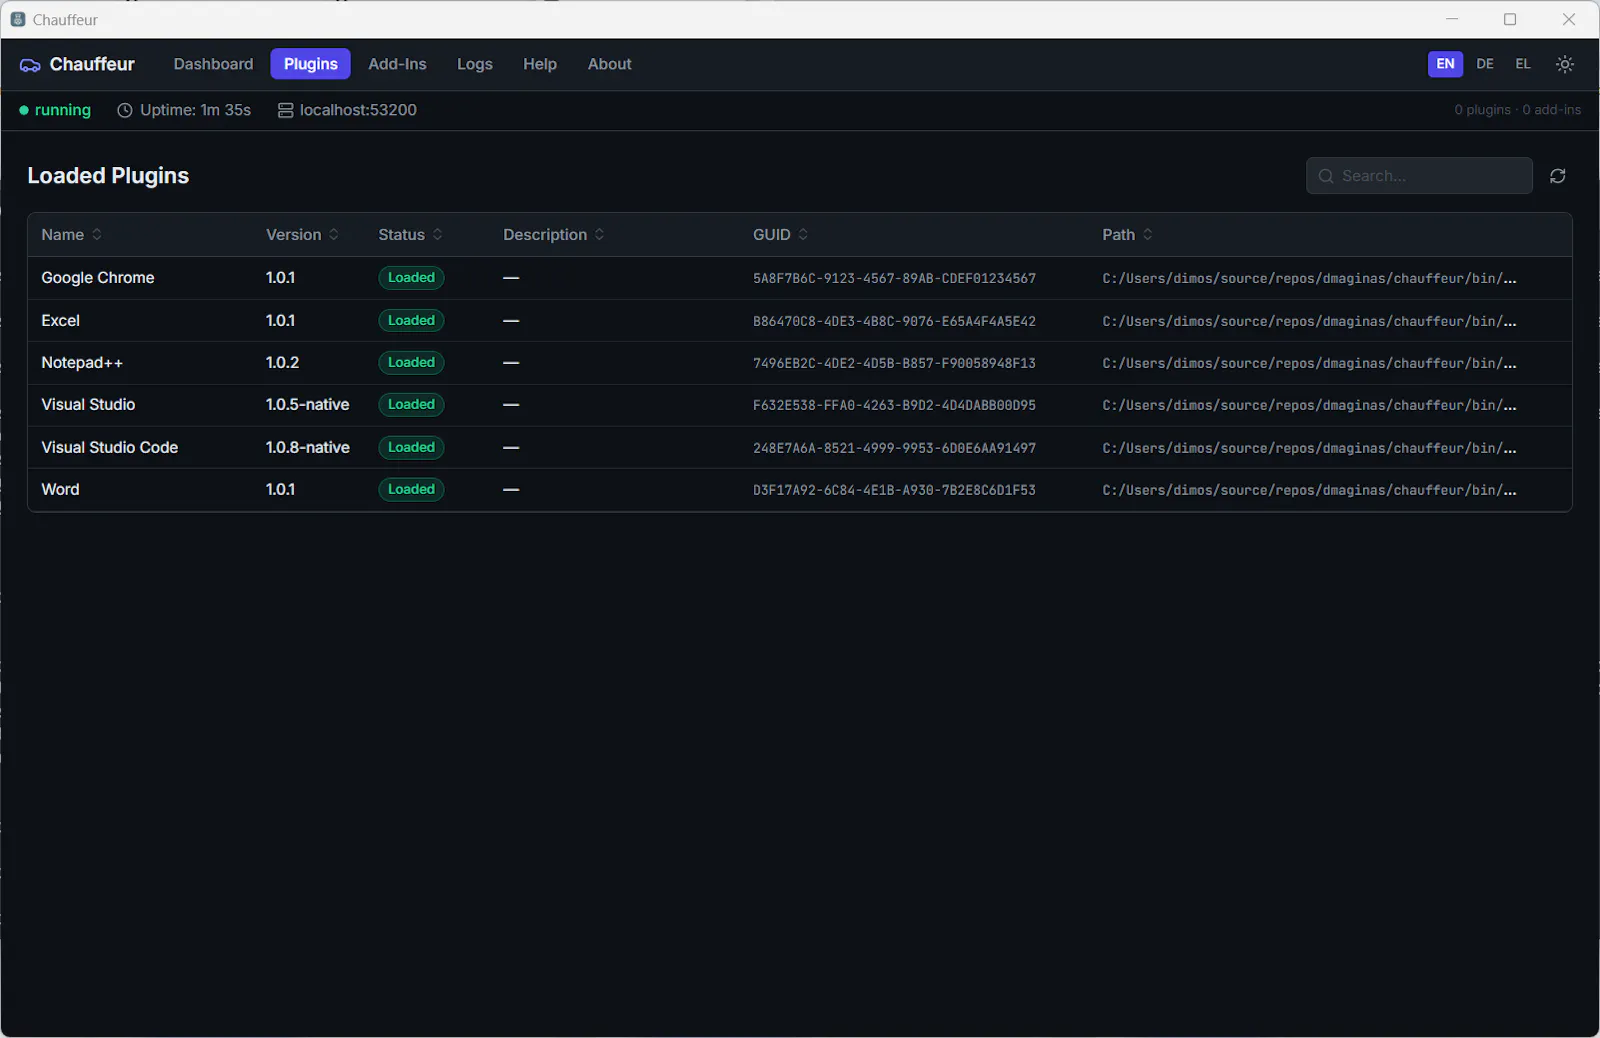The width and height of the screenshot is (1600, 1038).
Task: Click GUID F632E538-FFA0-4263-B9D2-4D4DABB00D95
Action: pos(894,406)
